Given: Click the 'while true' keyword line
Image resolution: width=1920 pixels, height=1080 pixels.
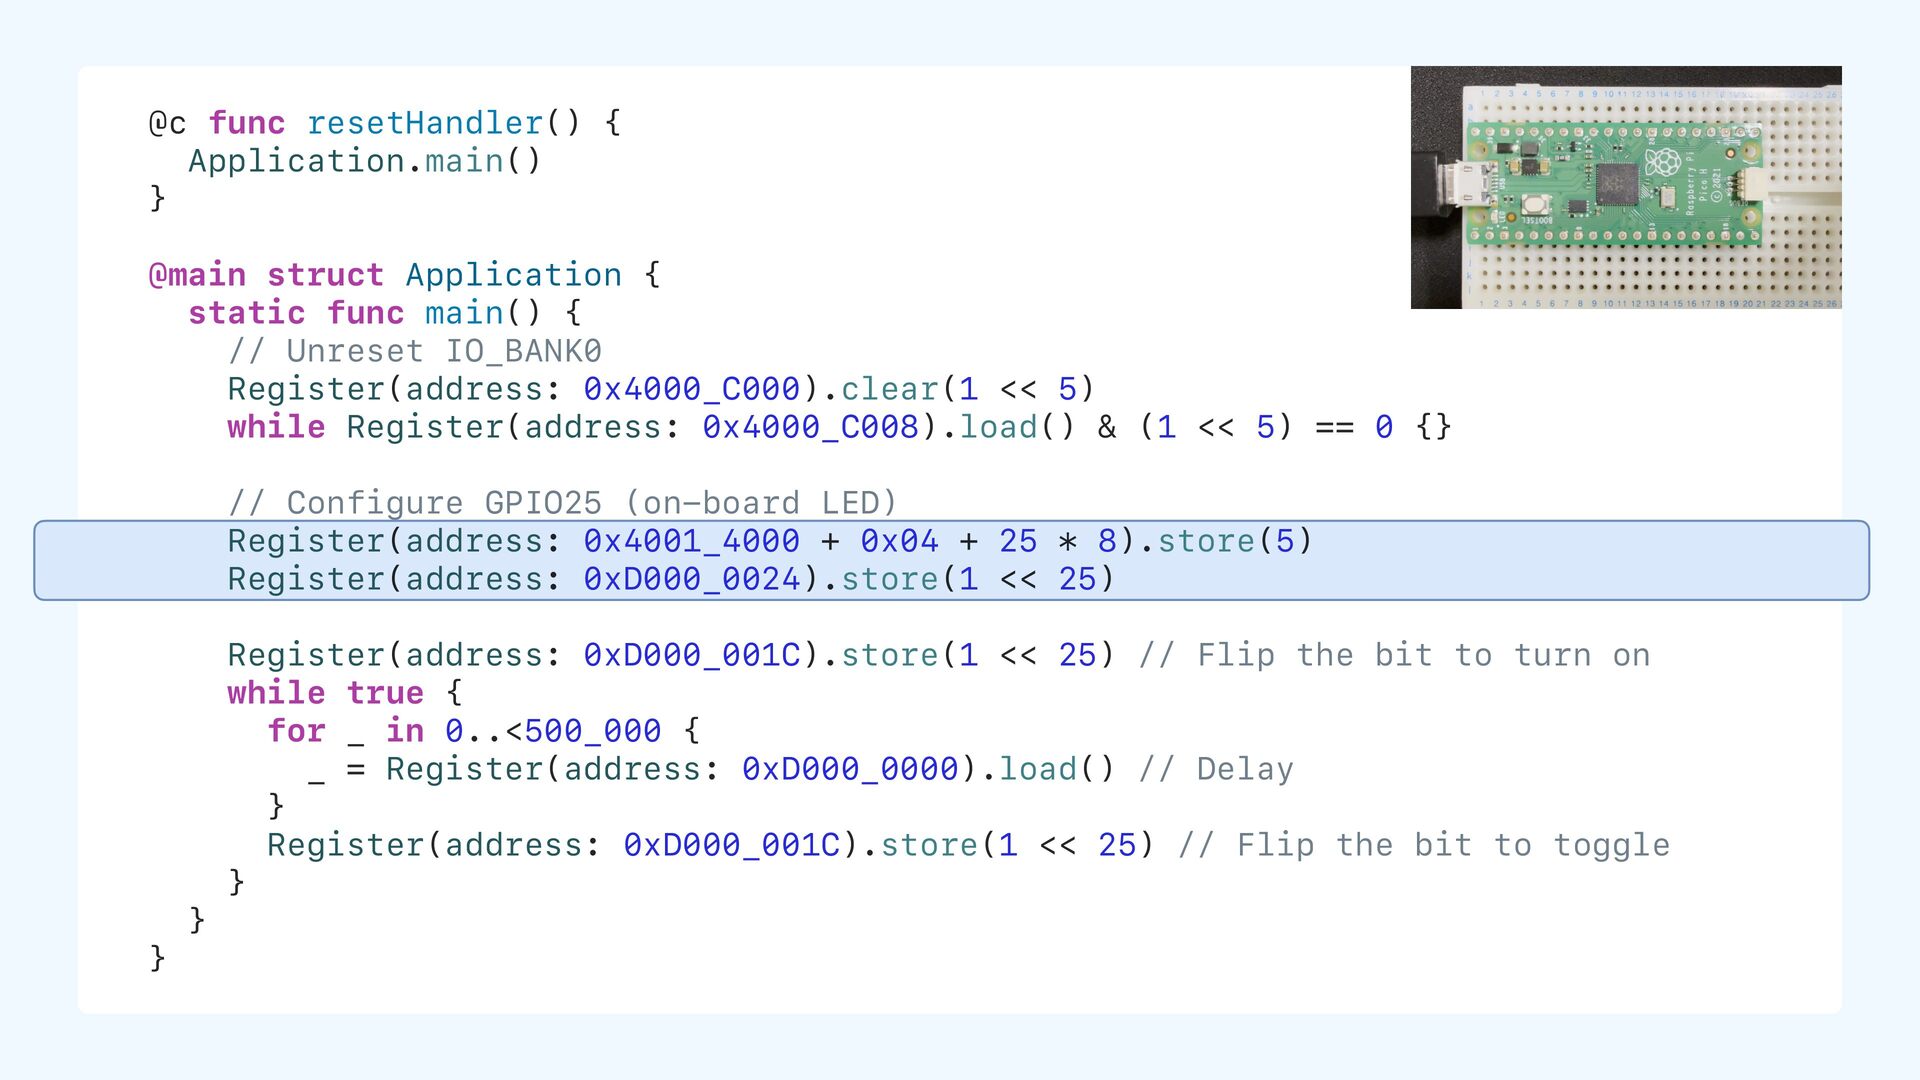Looking at the screenshot, I should coord(325,693).
